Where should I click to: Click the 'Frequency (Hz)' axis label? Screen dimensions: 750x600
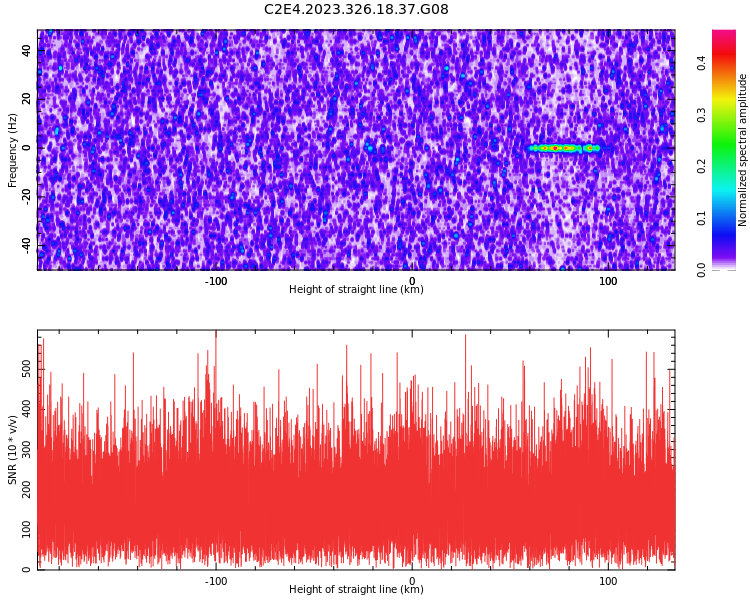click(12, 150)
